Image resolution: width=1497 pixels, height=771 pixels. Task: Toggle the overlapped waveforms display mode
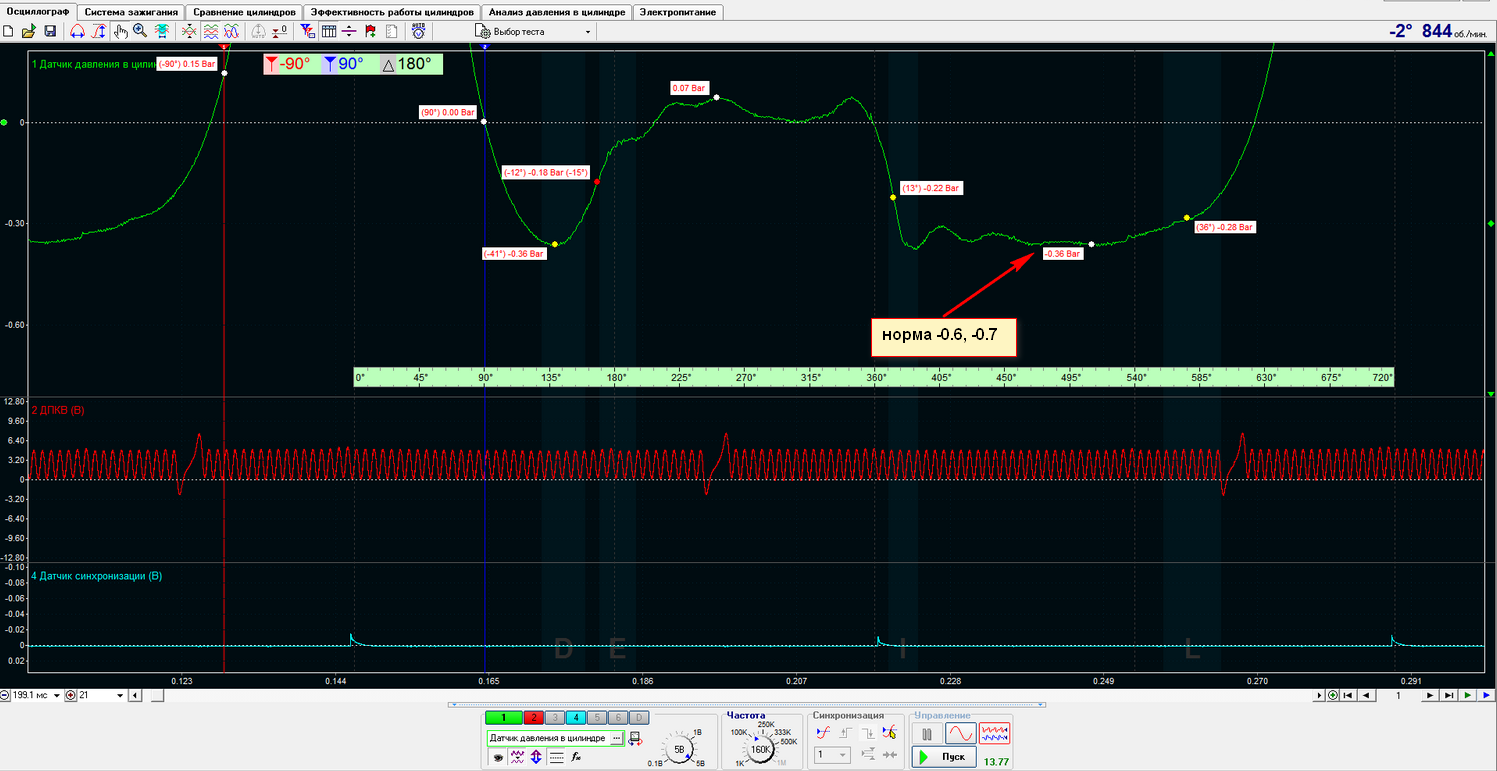coord(232,31)
